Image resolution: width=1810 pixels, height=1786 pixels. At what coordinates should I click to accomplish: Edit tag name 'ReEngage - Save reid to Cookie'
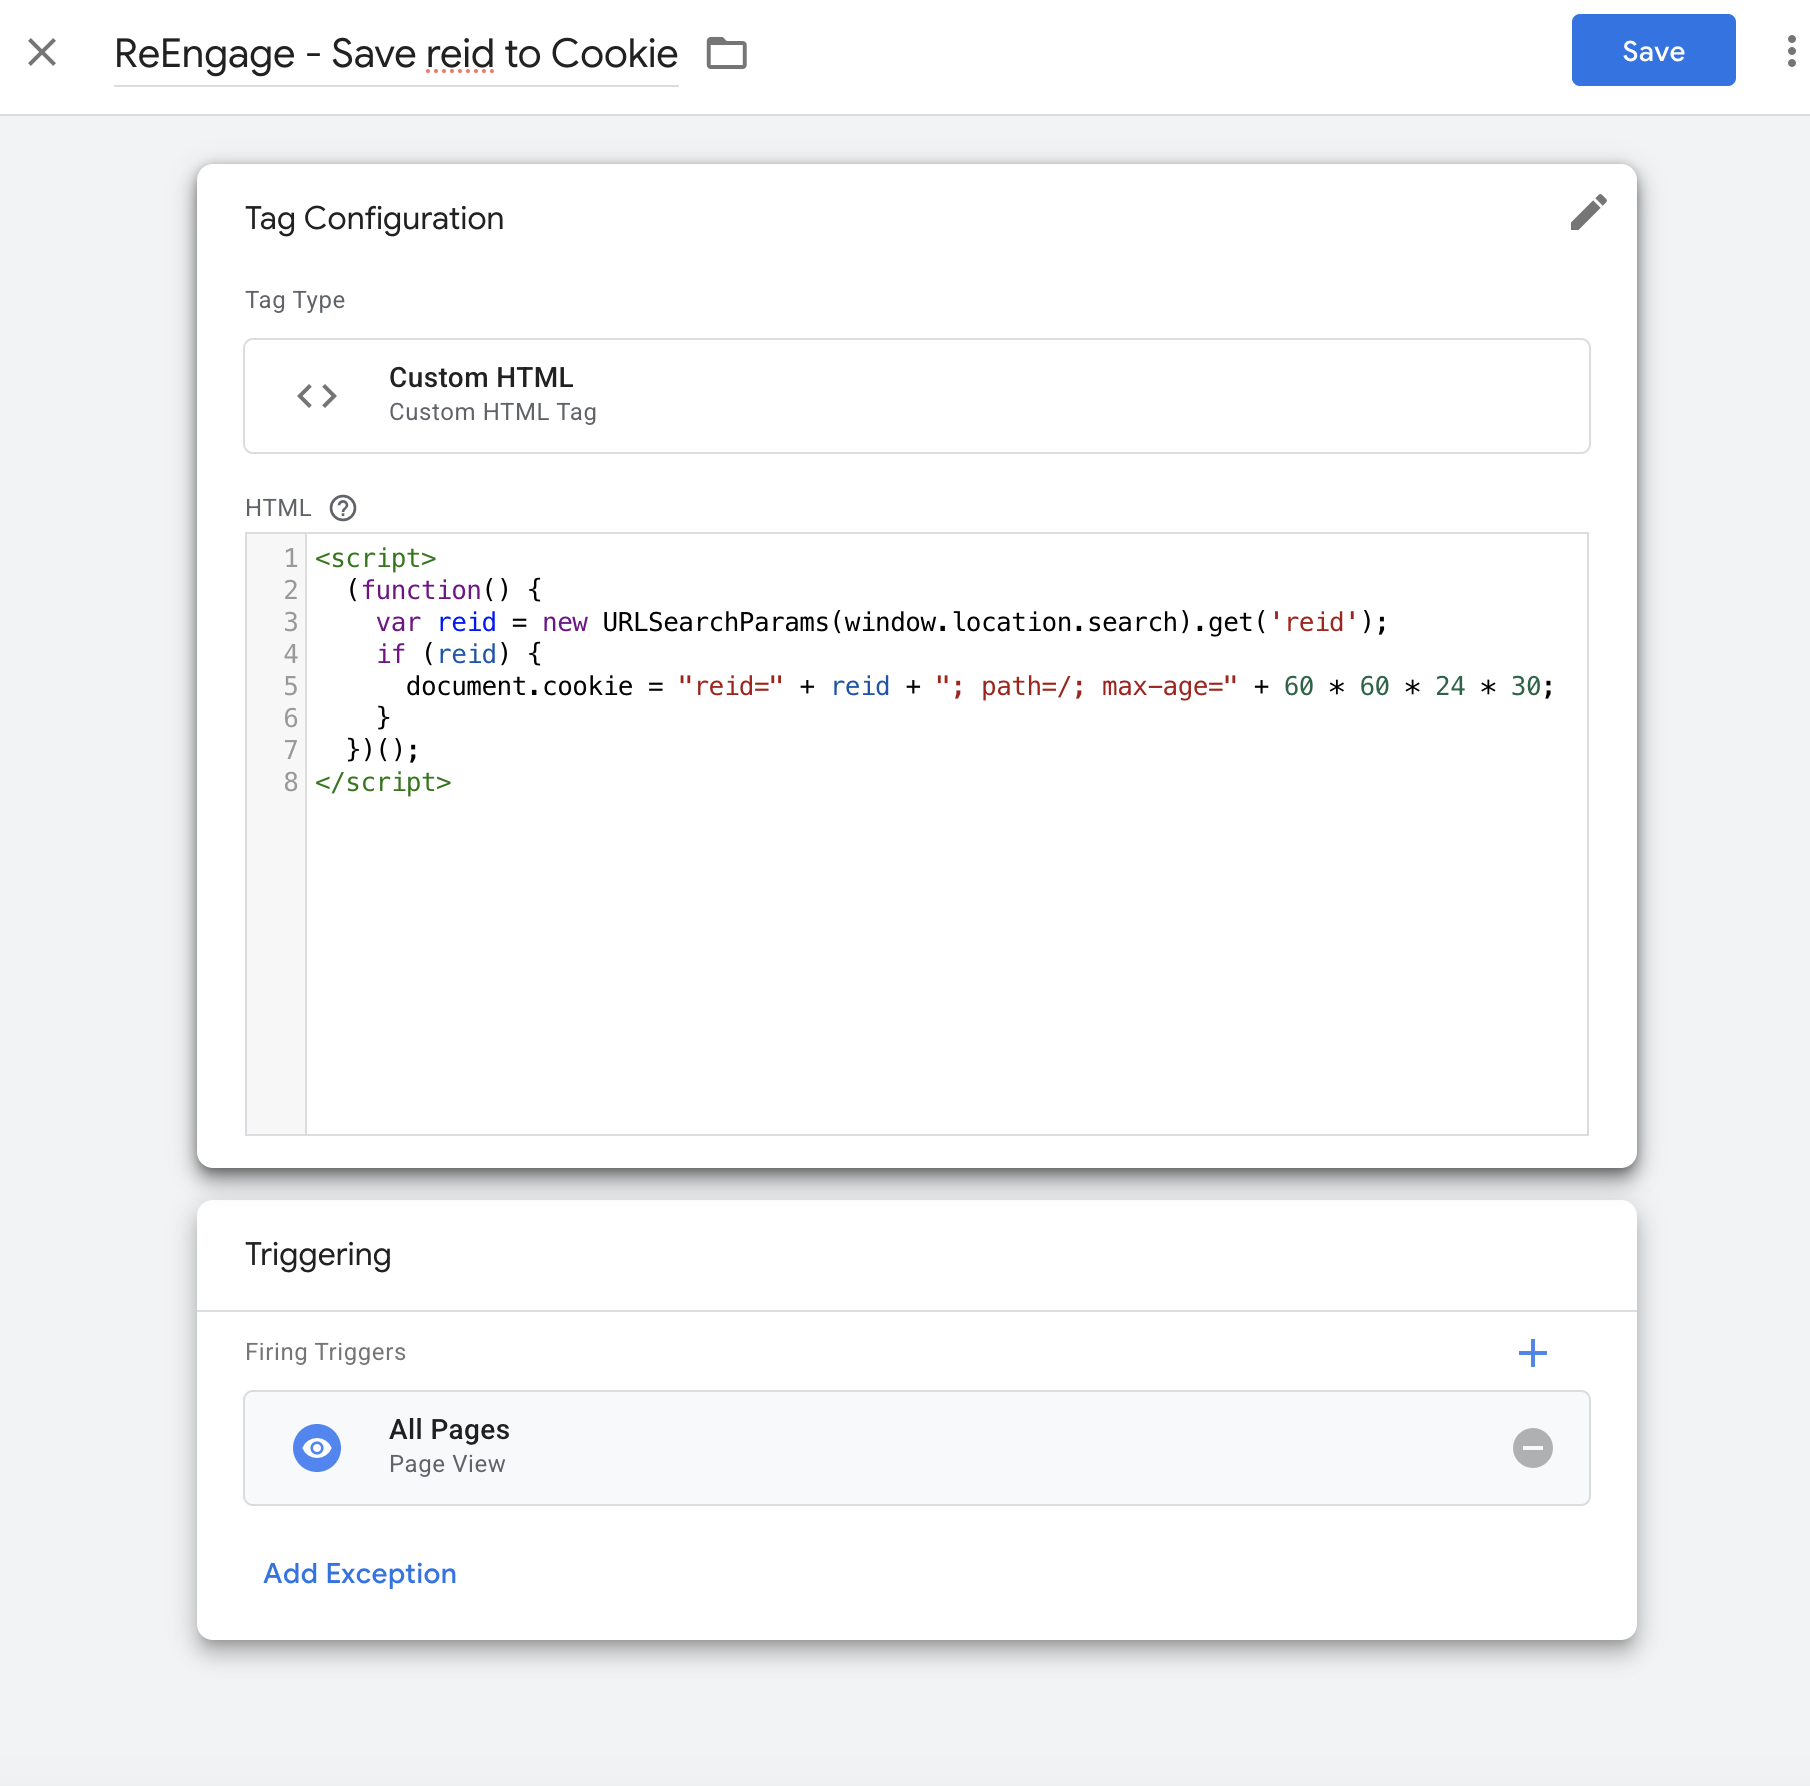pos(396,54)
